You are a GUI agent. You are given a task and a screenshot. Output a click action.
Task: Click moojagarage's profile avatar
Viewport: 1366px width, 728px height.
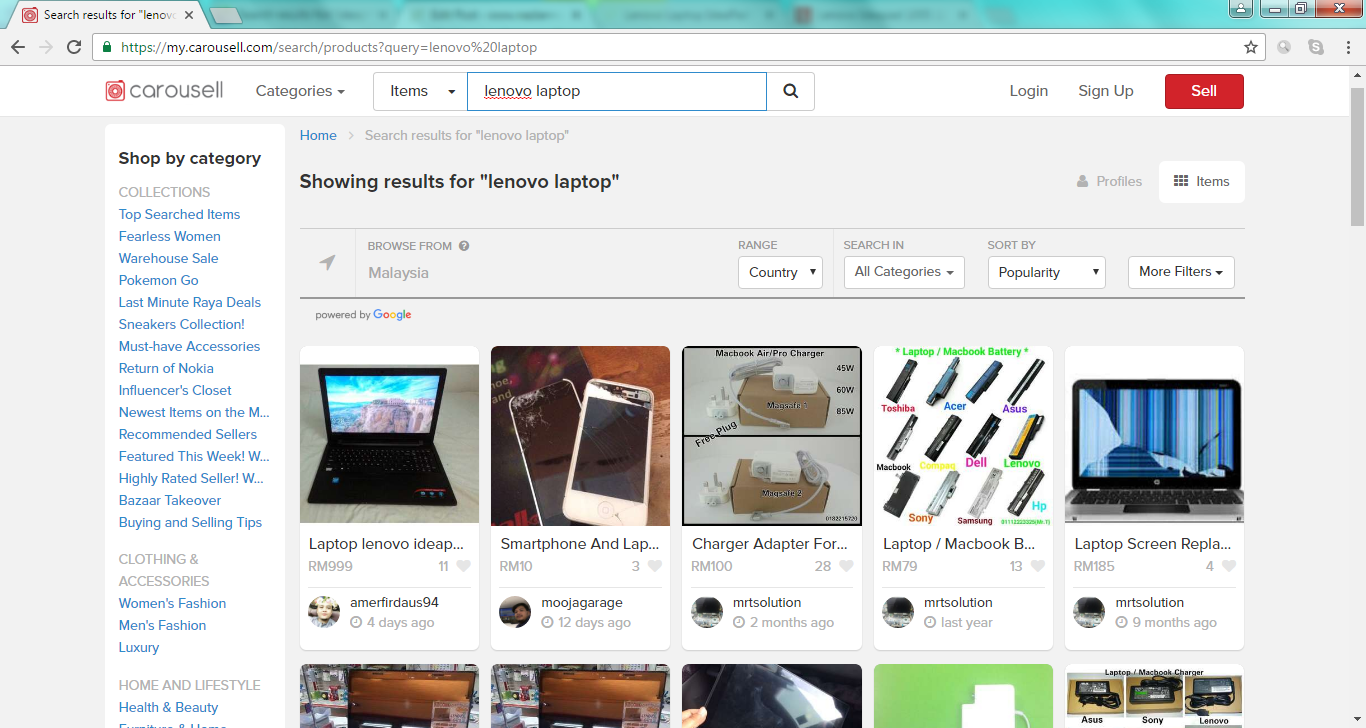[515, 612]
